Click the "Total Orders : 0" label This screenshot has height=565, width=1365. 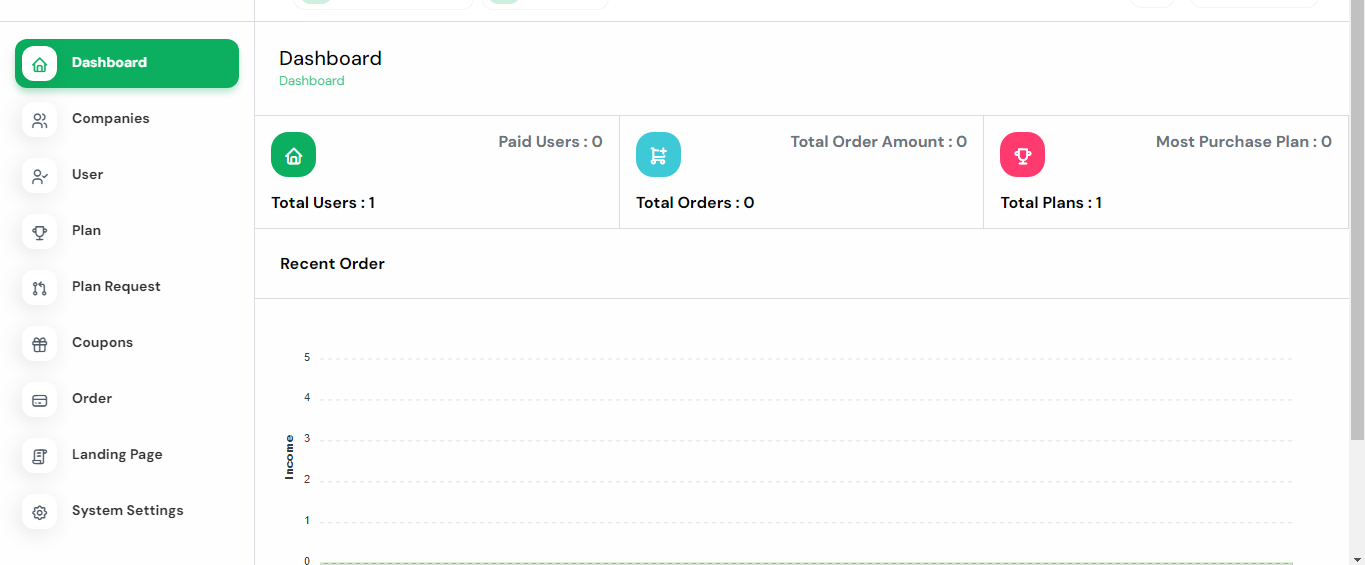point(695,203)
